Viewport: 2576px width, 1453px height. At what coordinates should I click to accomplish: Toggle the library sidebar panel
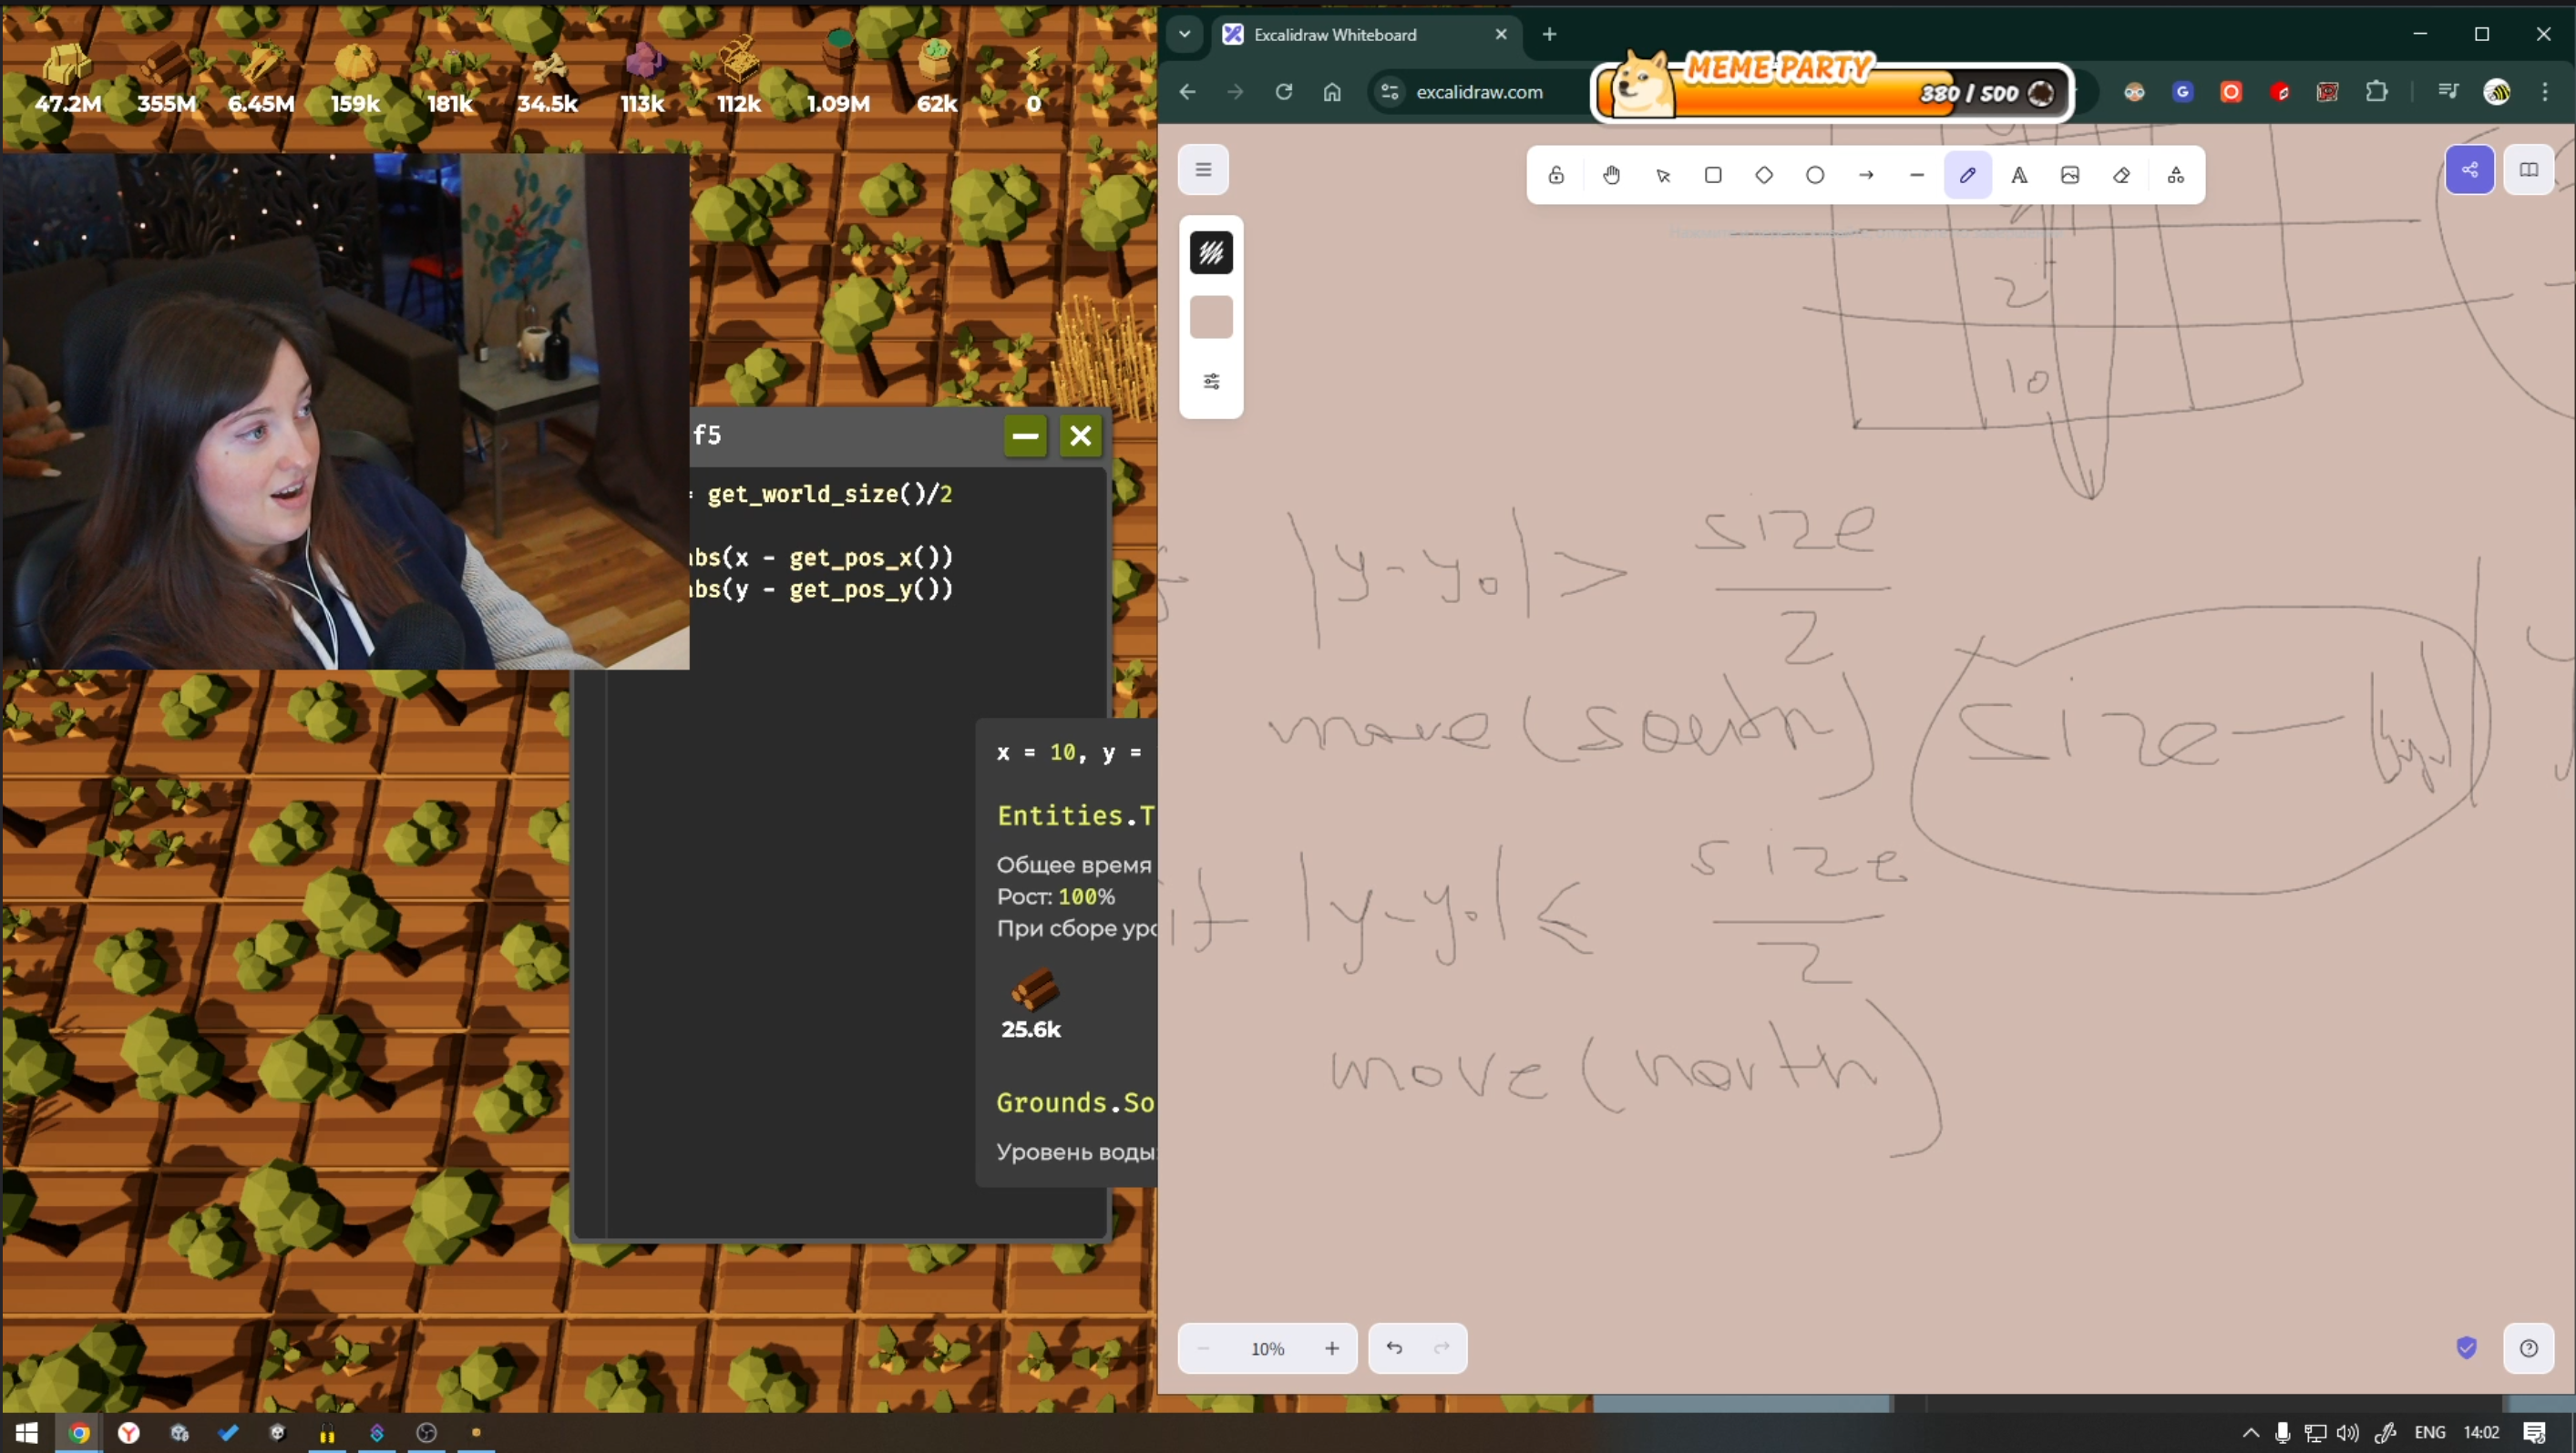click(2528, 170)
